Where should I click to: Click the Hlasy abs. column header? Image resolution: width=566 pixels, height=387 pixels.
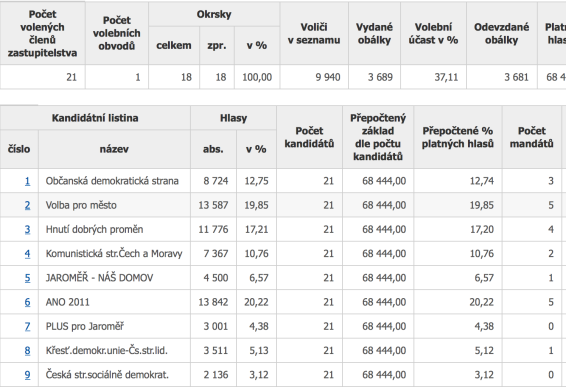213,149
